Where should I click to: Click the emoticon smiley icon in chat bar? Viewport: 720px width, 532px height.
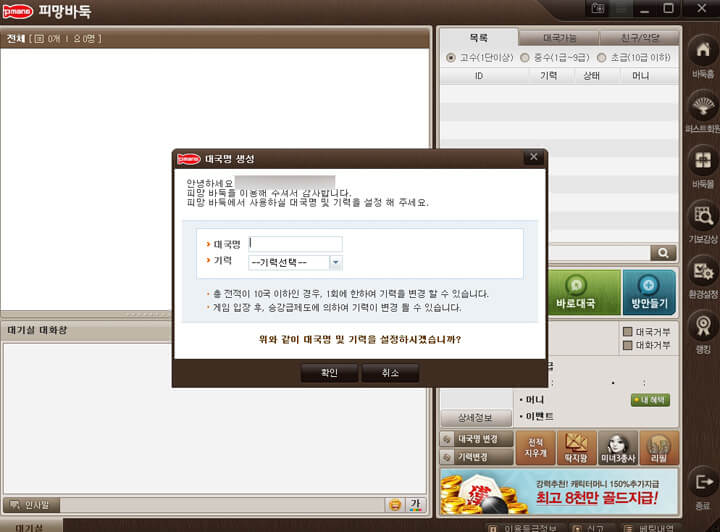[395, 505]
